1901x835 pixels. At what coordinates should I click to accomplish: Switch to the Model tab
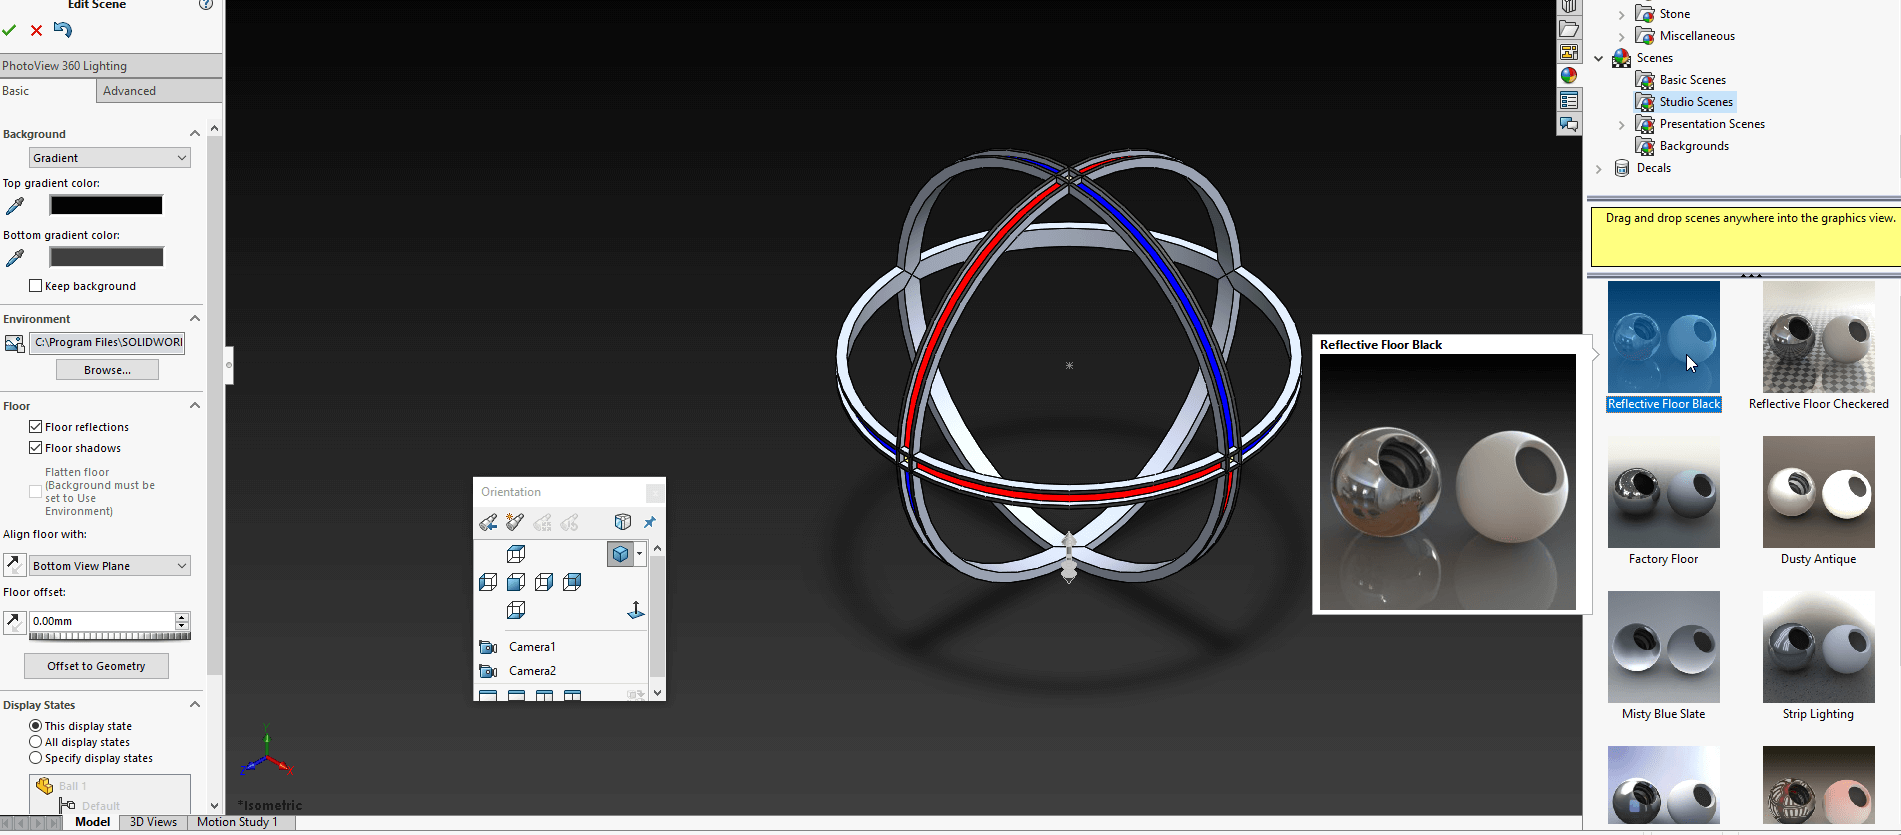(x=93, y=822)
